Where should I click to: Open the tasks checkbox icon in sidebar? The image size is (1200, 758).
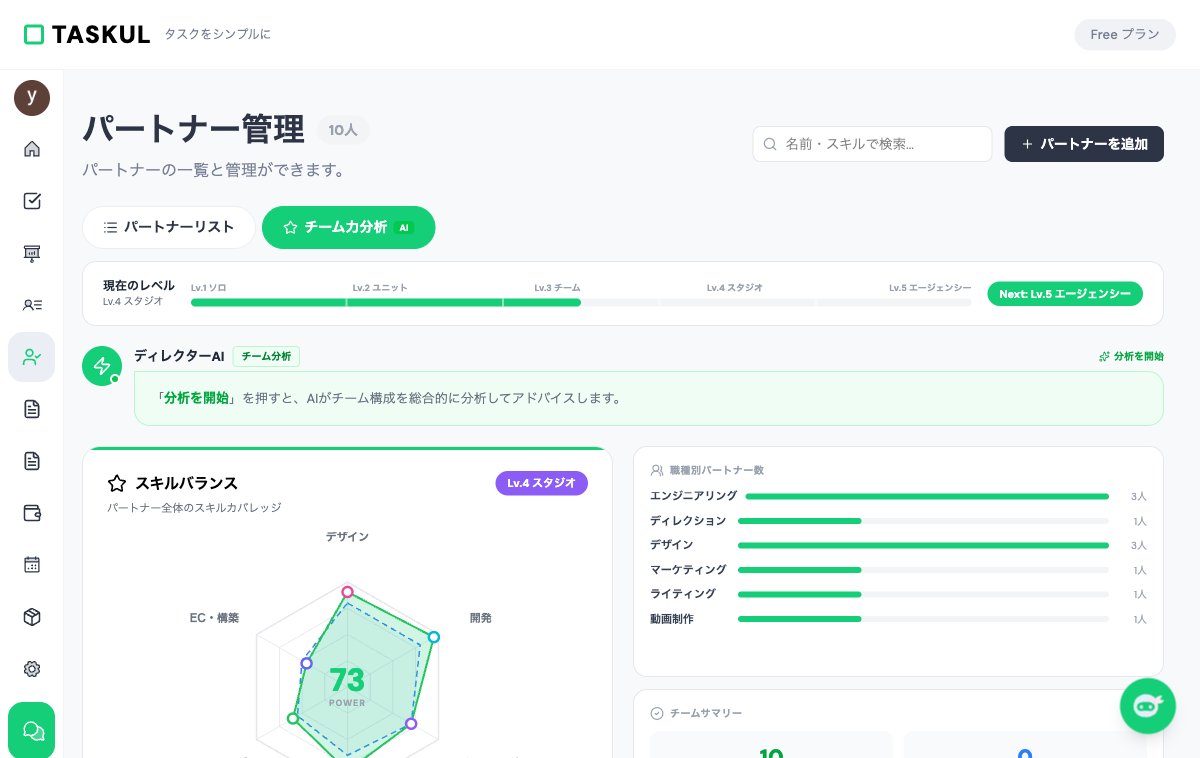32,201
